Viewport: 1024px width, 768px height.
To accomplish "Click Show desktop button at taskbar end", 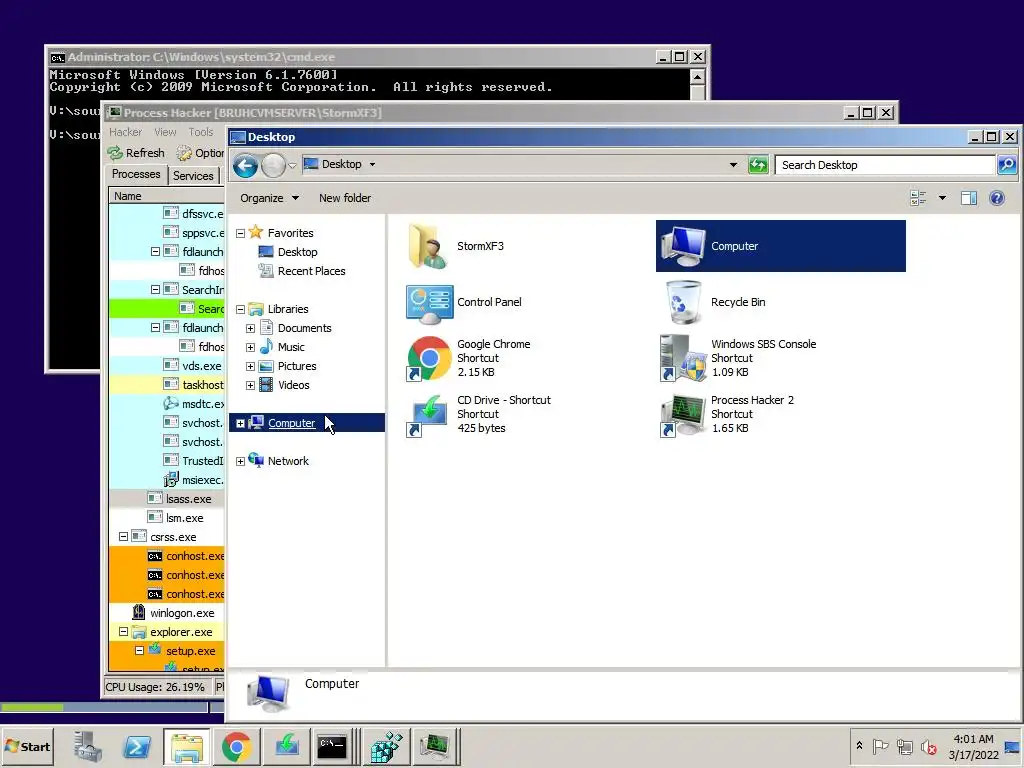I will pyautogui.click(x=1013, y=746).
